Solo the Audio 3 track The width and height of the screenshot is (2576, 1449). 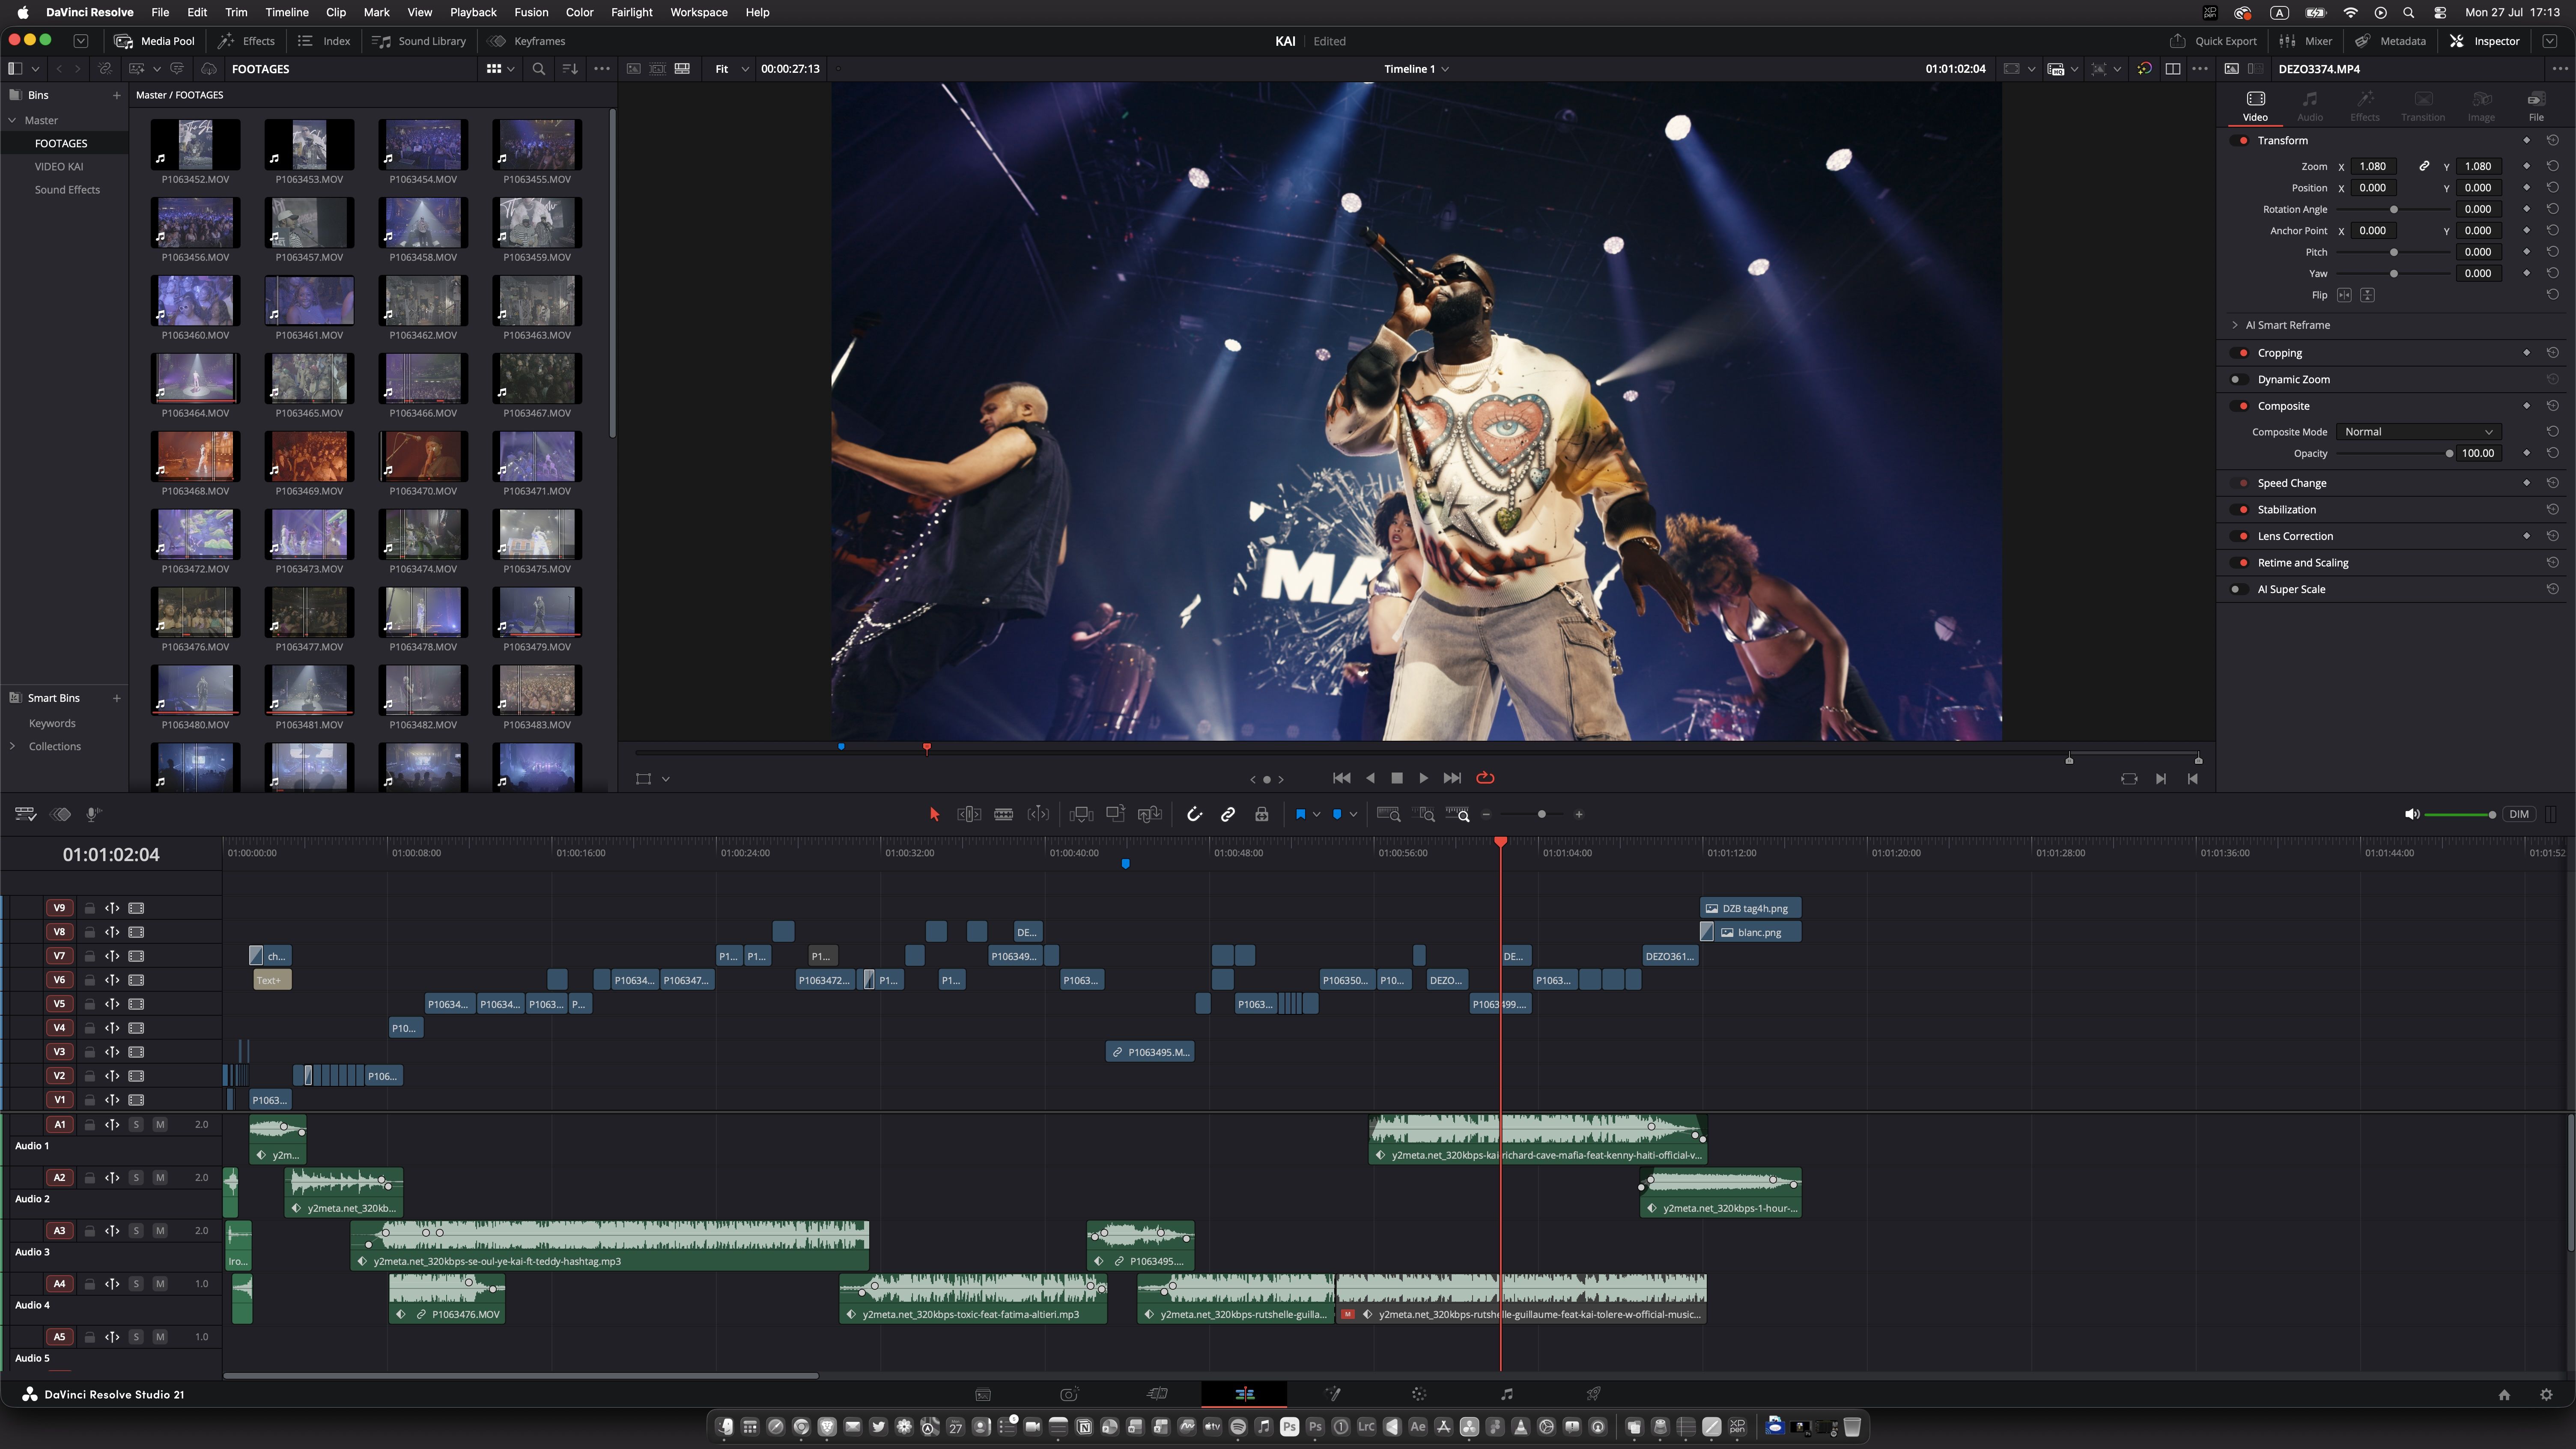click(x=136, y=1231)
